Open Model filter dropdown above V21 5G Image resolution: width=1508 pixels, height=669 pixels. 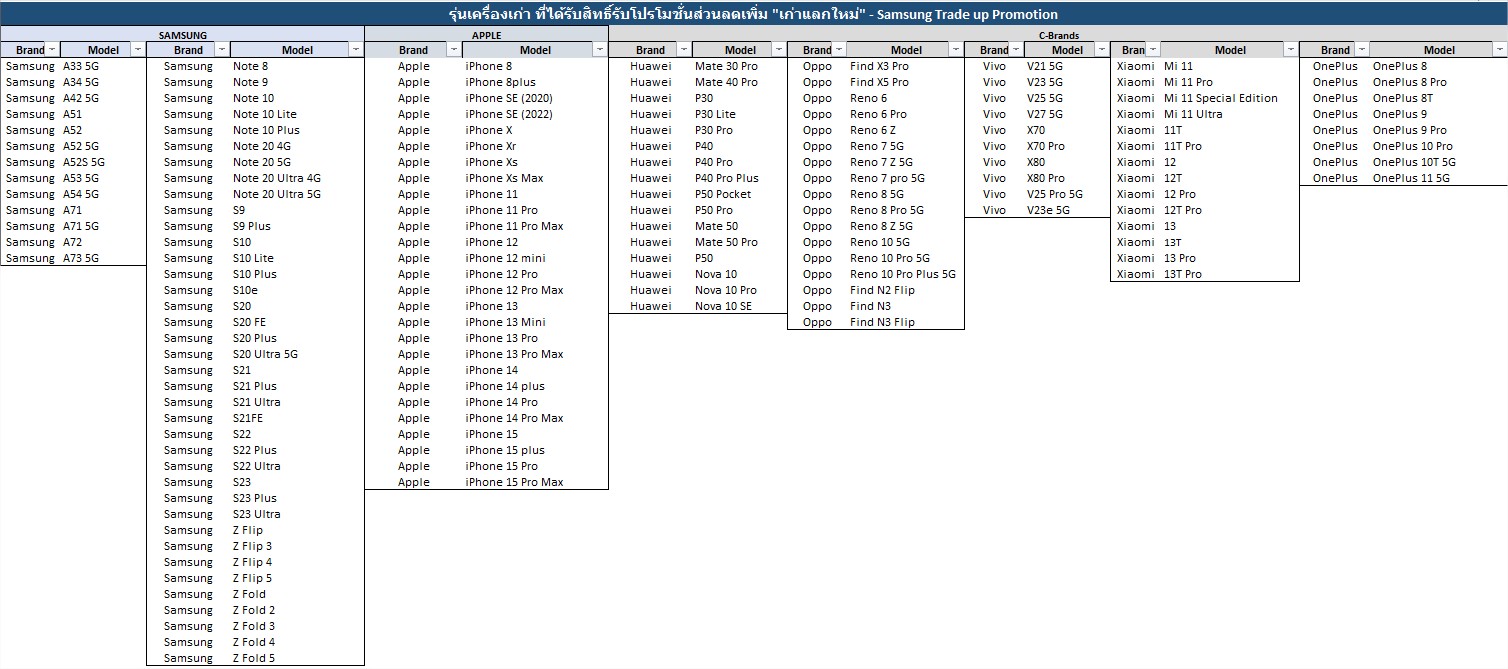tap(1102, 50)
